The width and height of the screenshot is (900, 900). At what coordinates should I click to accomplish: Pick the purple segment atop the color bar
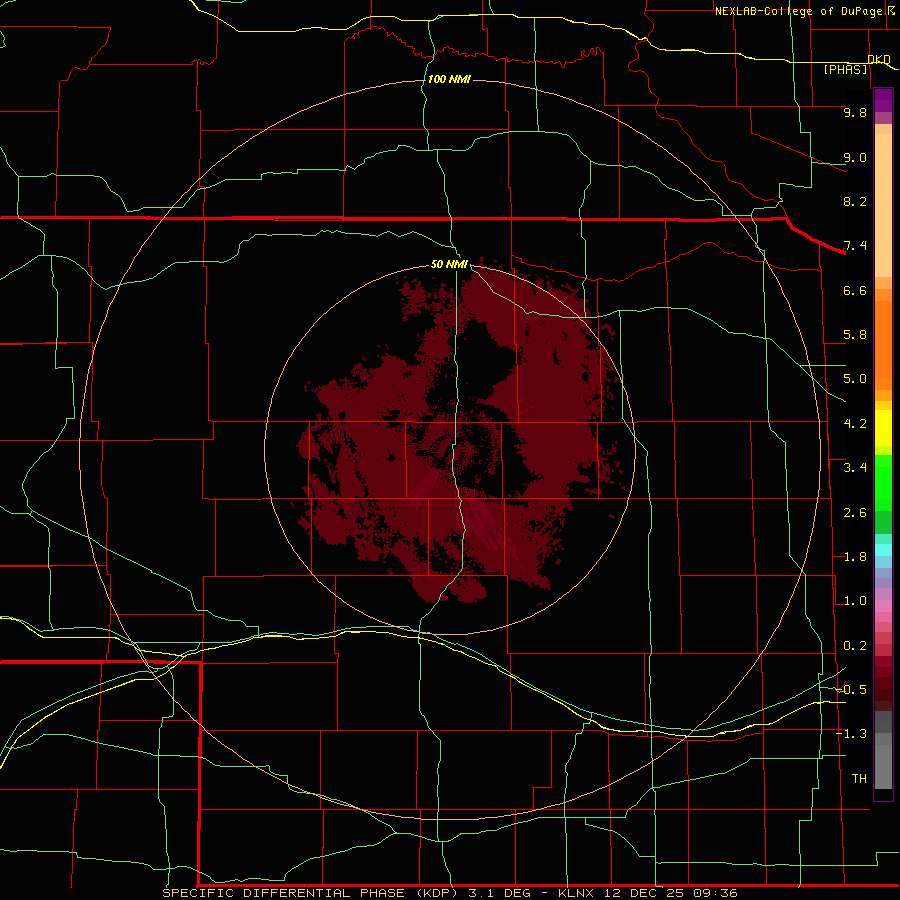pos(883,100)
